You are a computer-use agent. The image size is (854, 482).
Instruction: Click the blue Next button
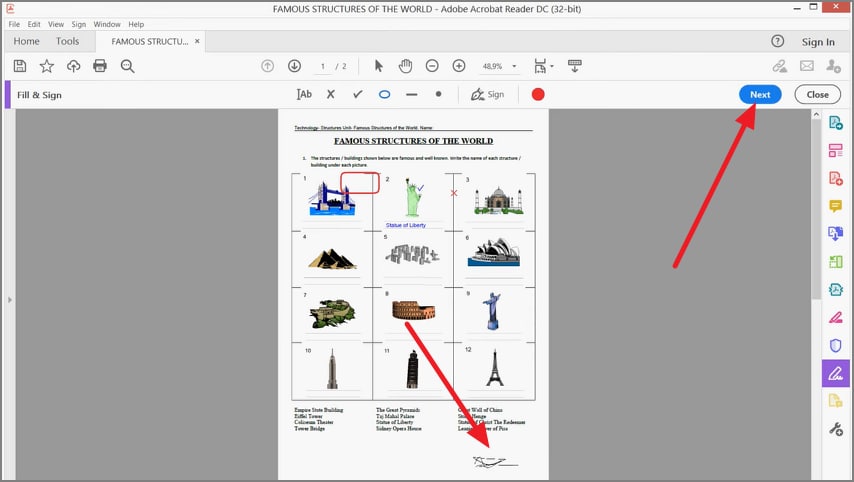tap(760, 94)
